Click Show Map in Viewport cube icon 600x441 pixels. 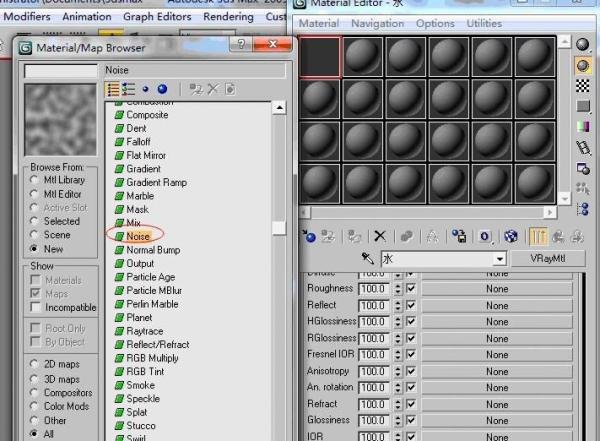[x=511, y=236]
